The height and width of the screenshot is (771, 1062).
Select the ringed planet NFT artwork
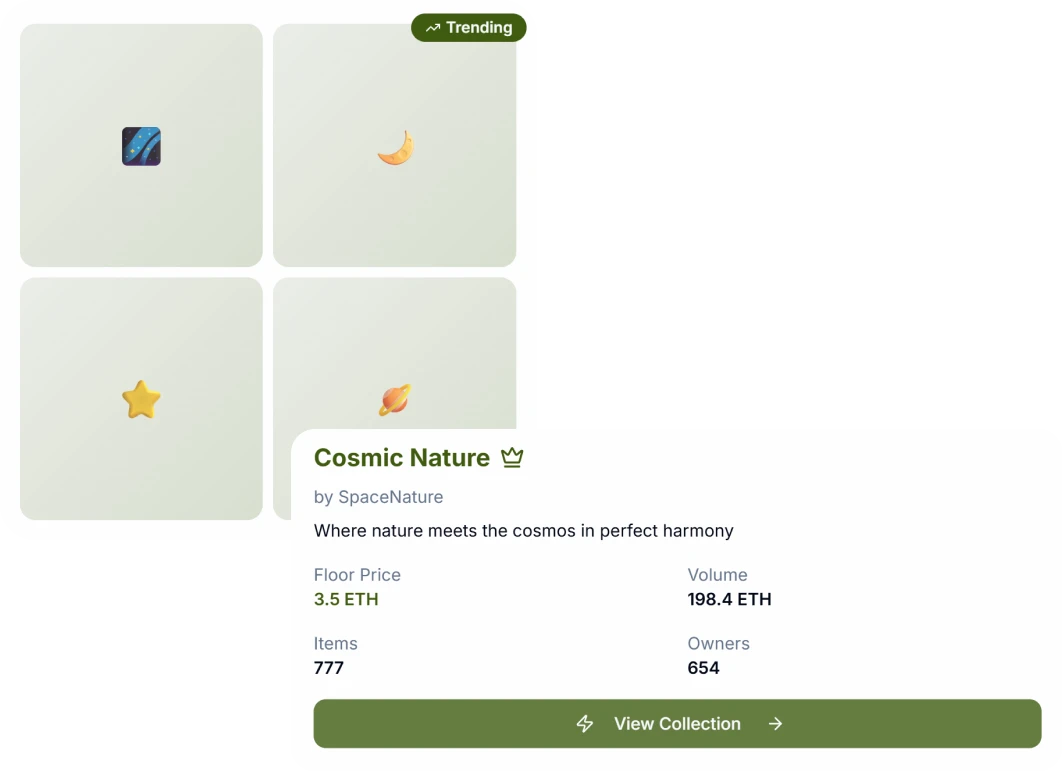(394, 398)
